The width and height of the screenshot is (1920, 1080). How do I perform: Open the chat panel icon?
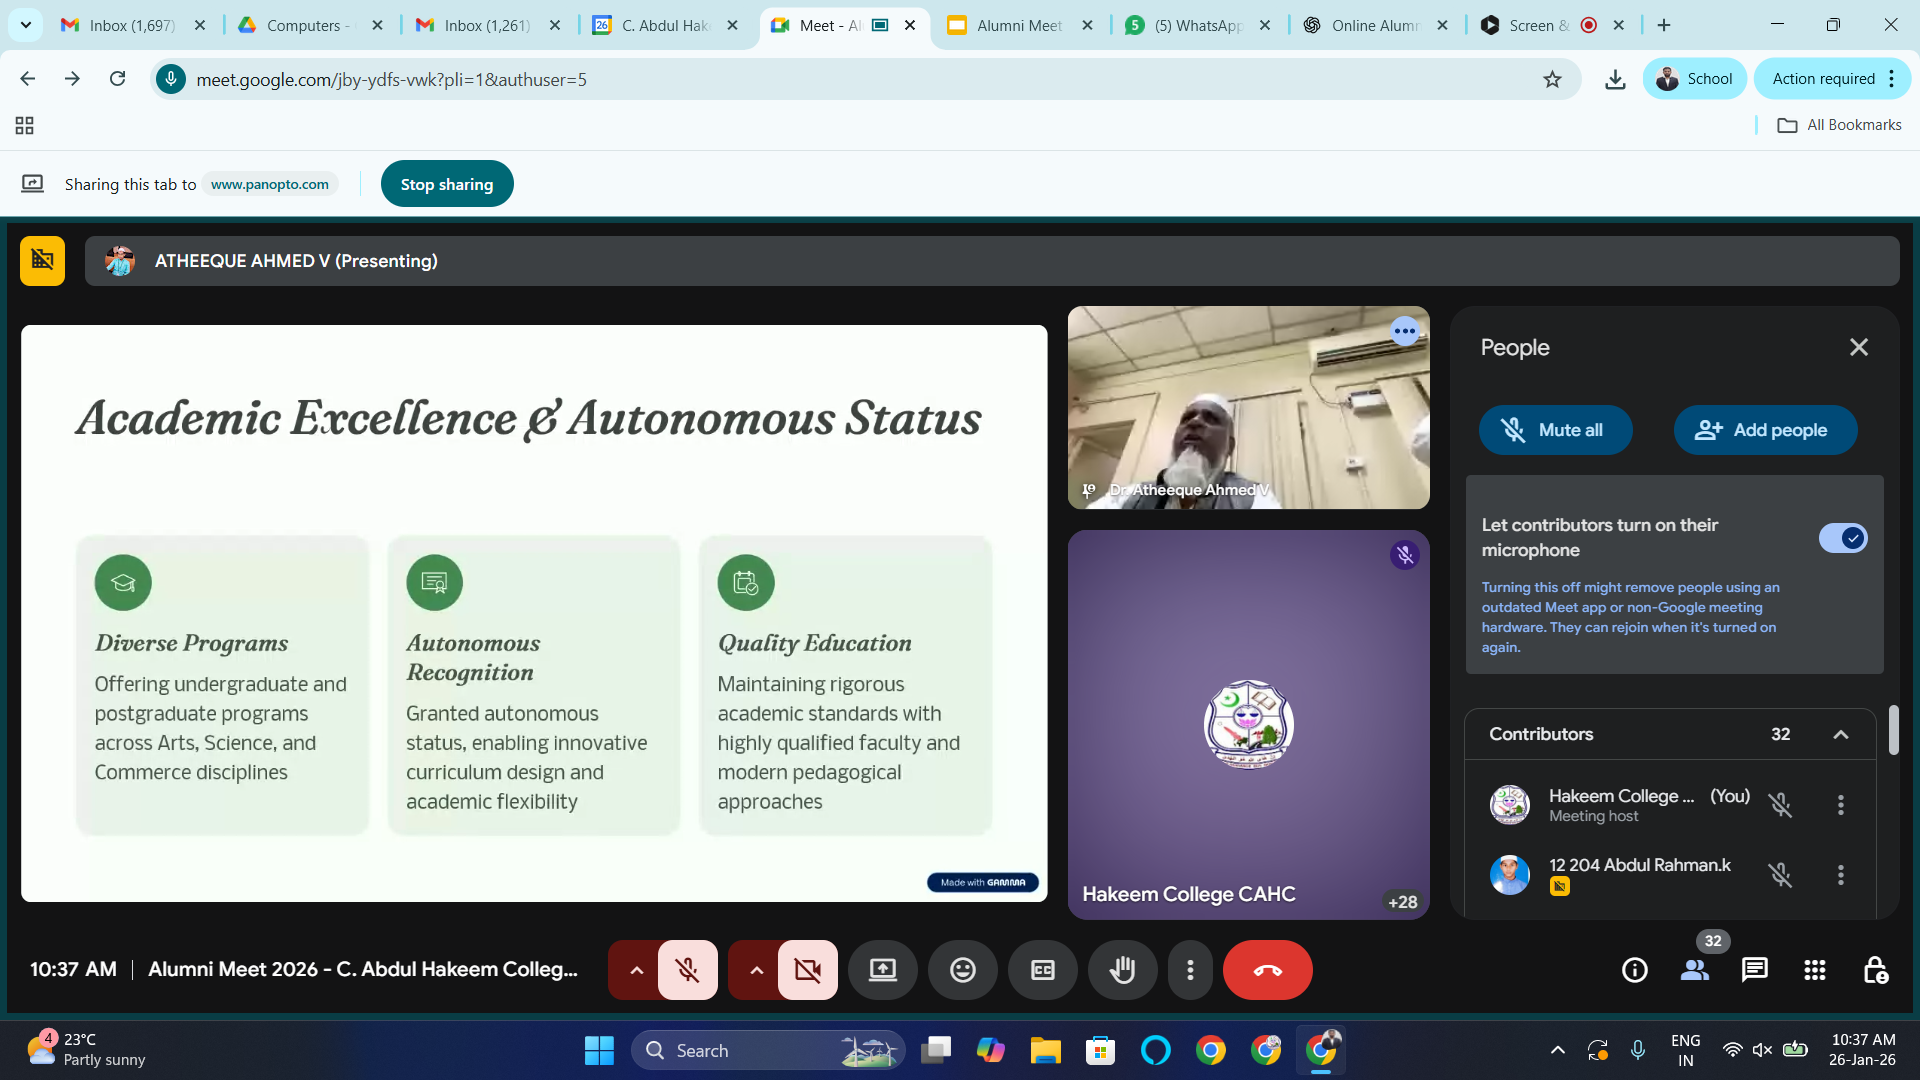1754,970
